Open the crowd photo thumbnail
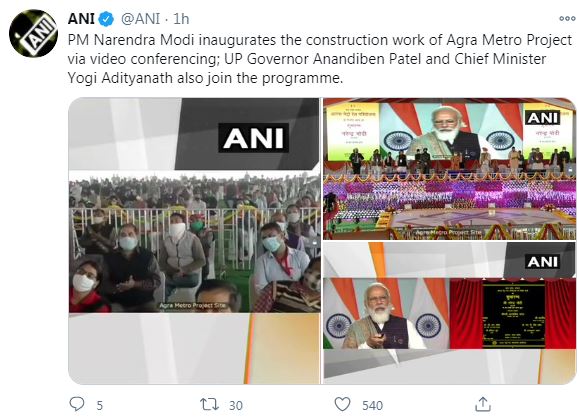The width and height of the screenshot is (579, 417). (x=194, y=241)
